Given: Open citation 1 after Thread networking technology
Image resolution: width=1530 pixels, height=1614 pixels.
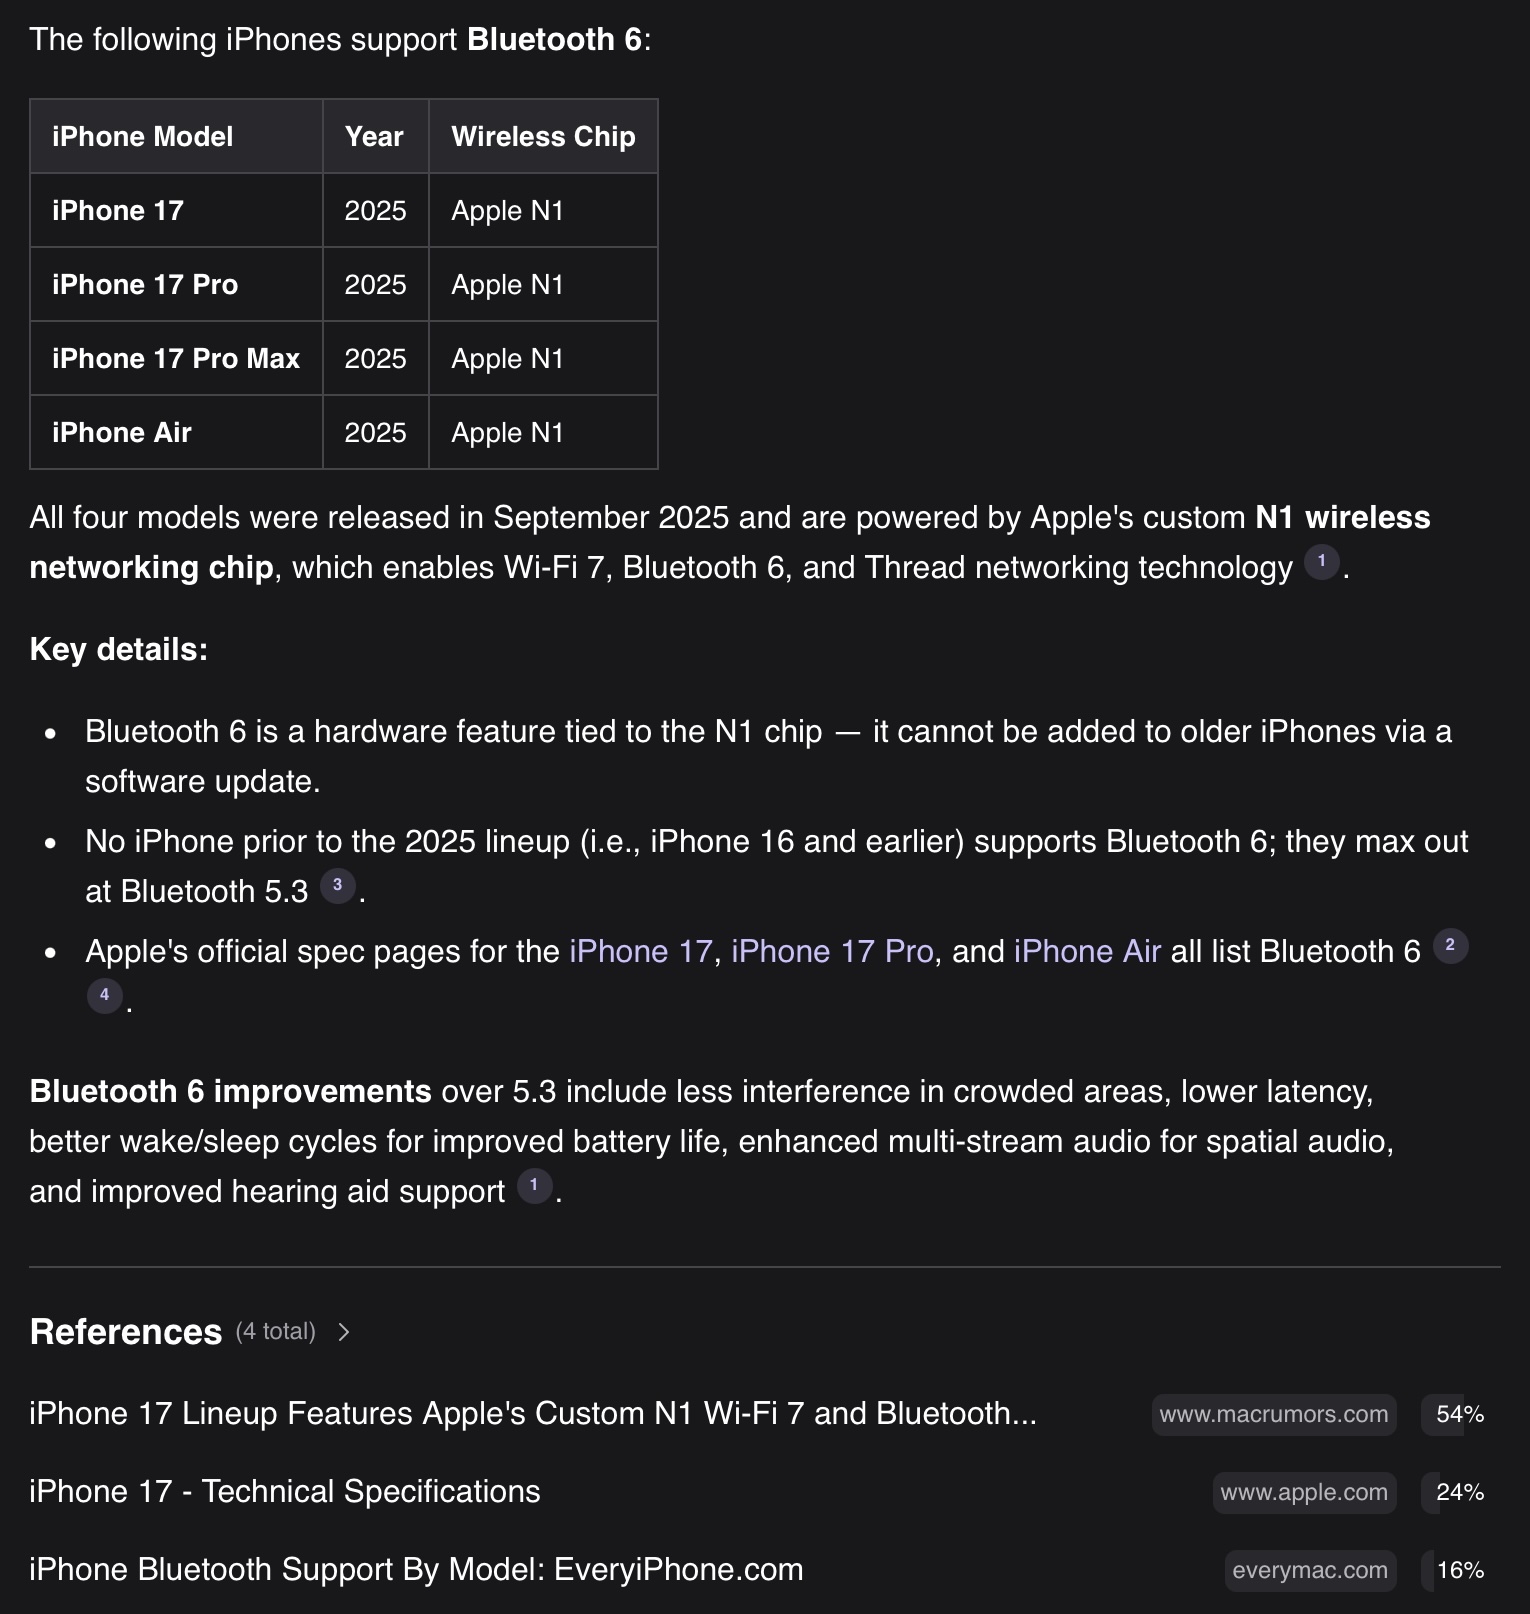Looking at the screenshot, I should pyautogui.click(x=1321, y=562).
